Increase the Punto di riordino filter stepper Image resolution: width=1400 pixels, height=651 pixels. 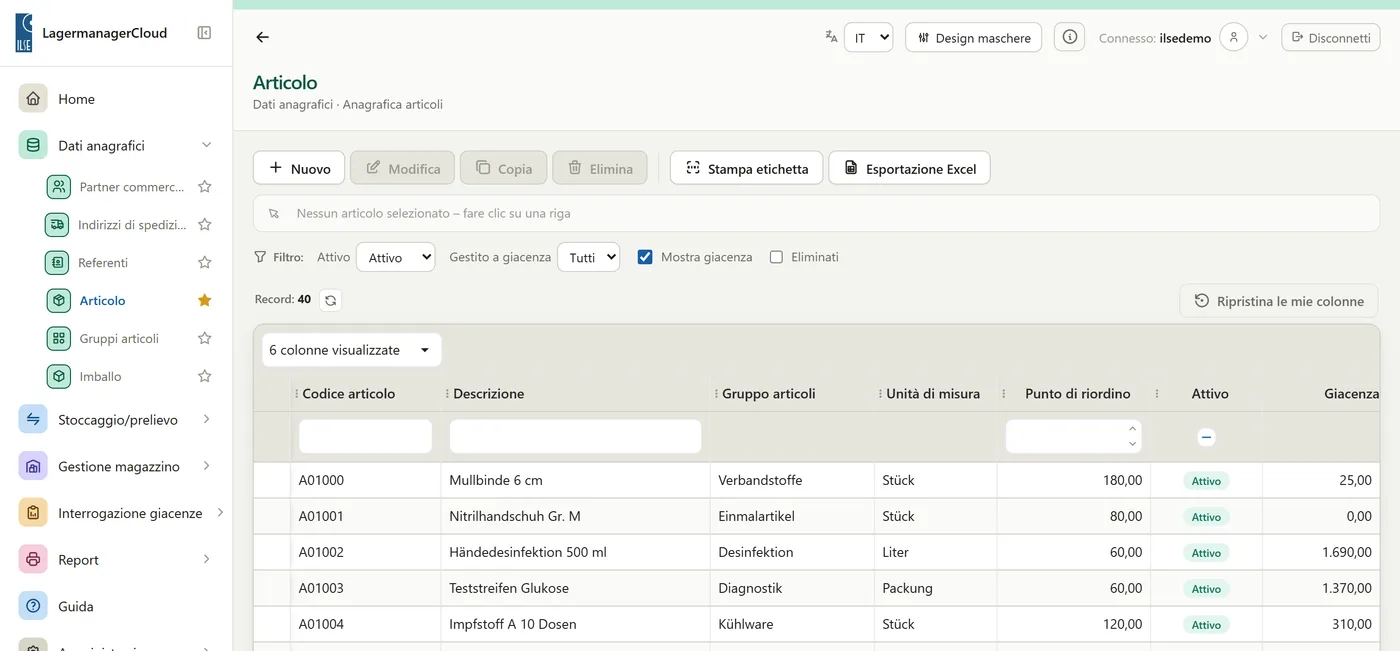tap(1132, 429)
